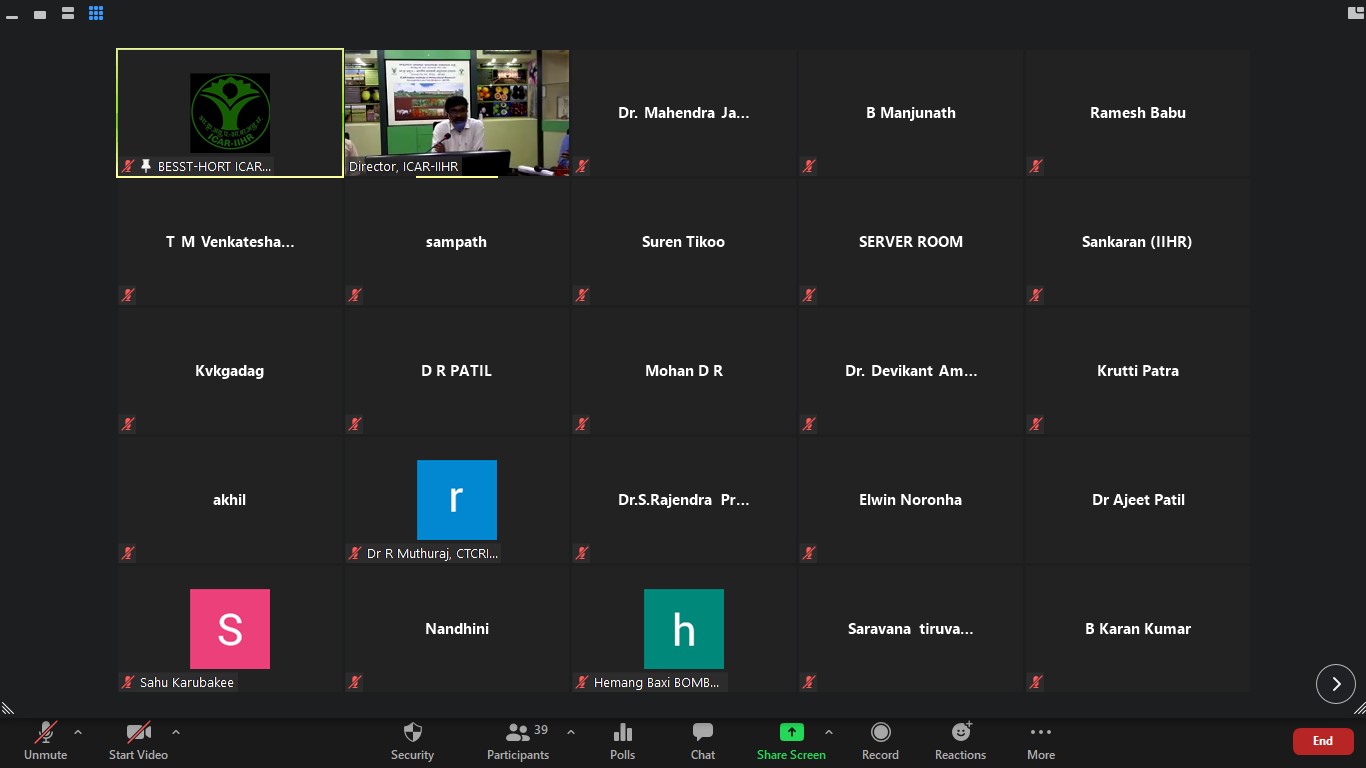
Task: Expand video options arrow beside Start Video
Action: (176, 732)
